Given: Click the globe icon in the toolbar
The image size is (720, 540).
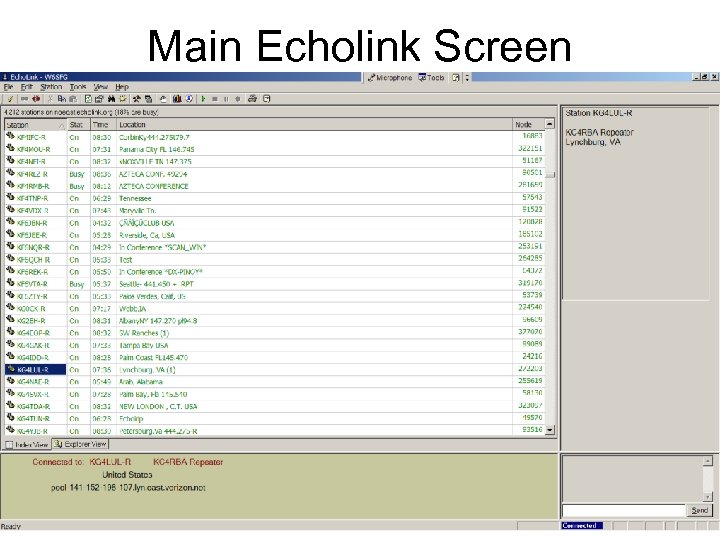Looking at the screenshot, I should point(189,99).
